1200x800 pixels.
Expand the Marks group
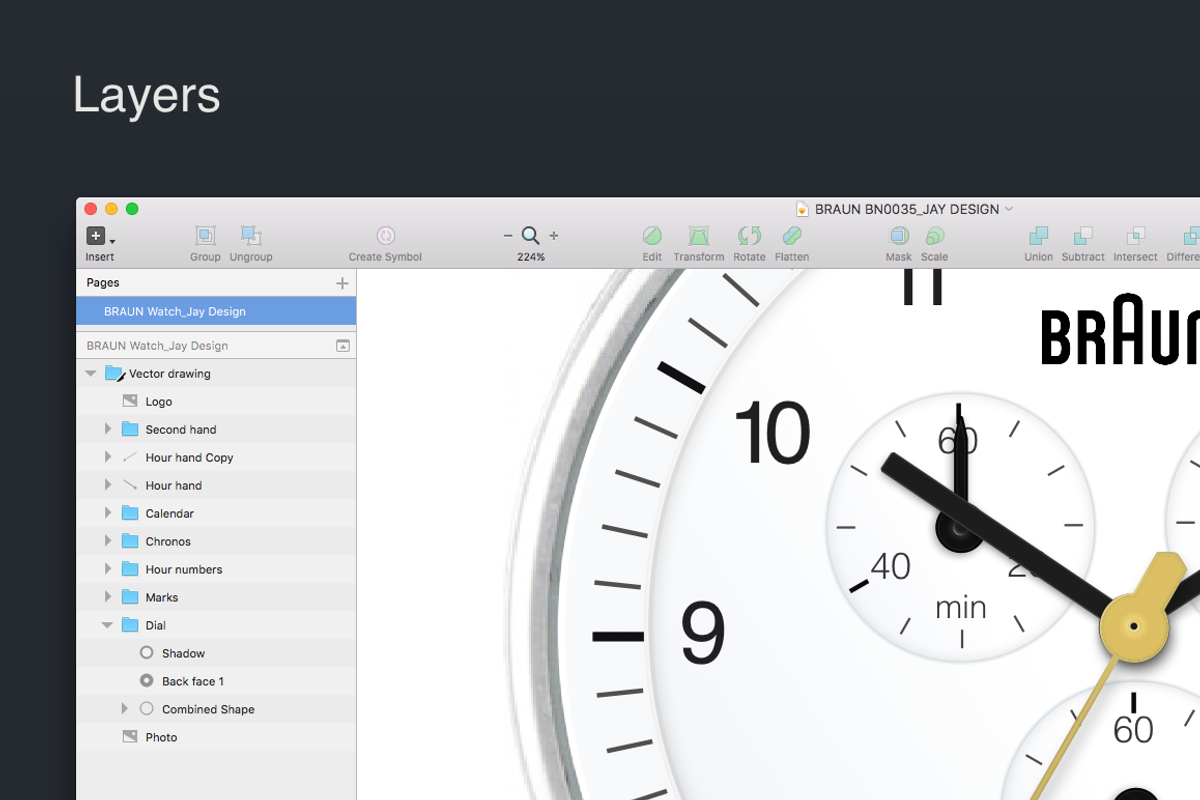[x=108, y=597]
